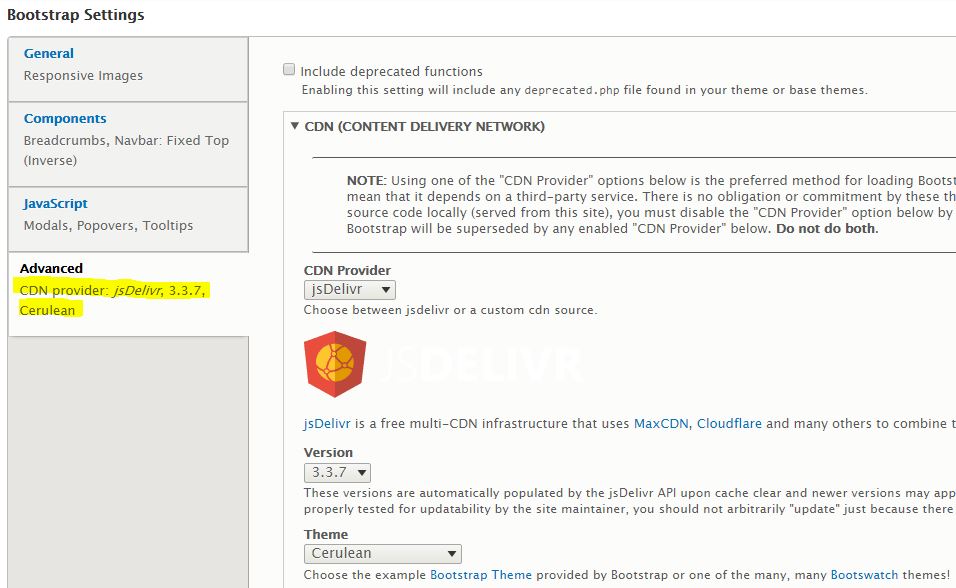Click the 'Version' field label
956x588 pixels.
click(x=328, y=453)
